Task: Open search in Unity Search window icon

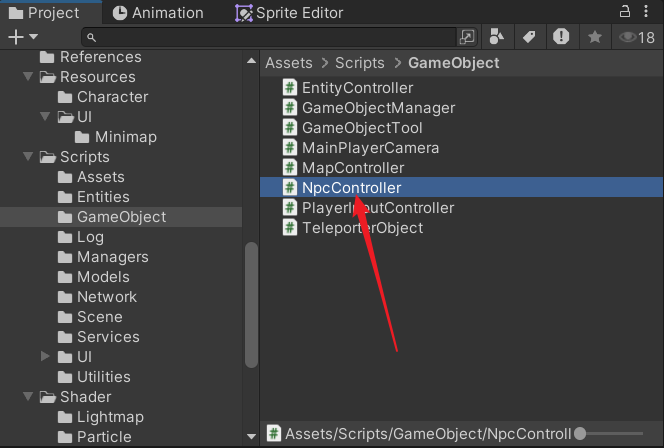Action: (467, 37)
